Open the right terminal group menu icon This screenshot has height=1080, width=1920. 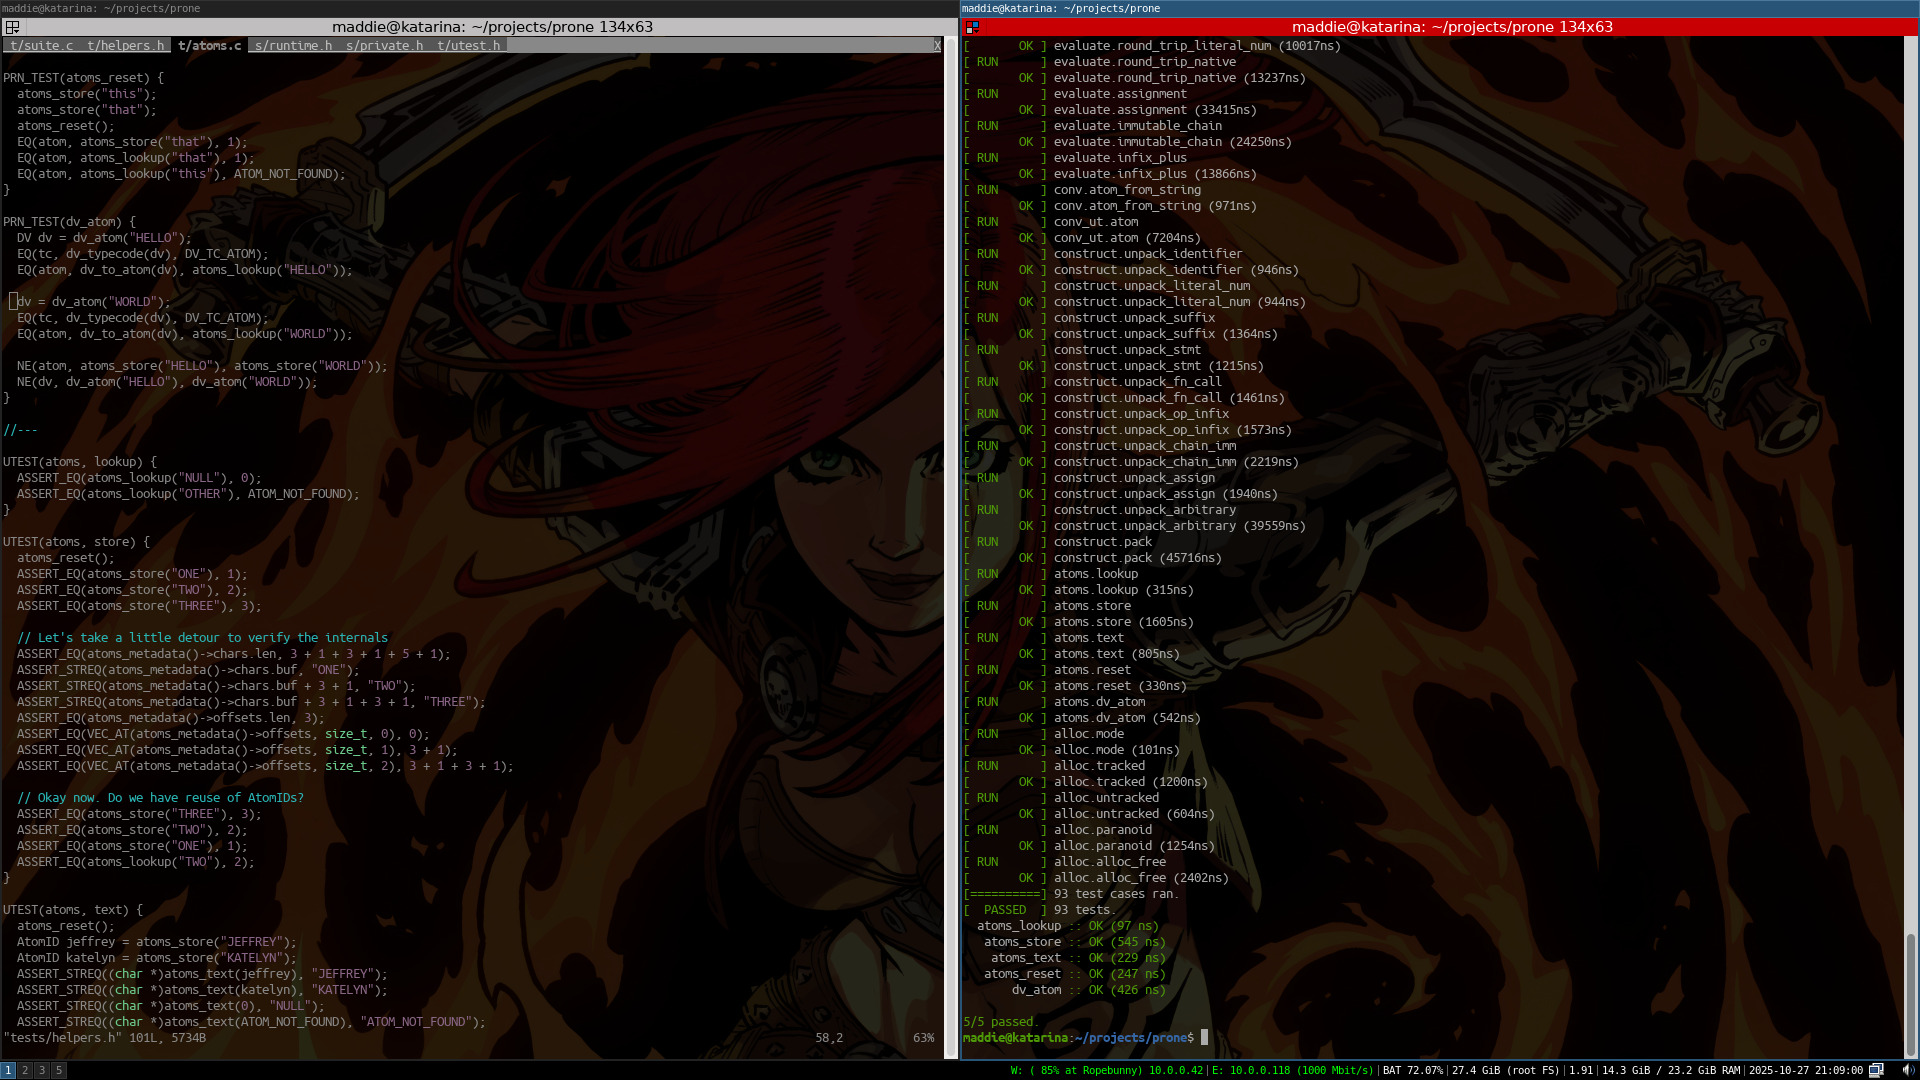click(972, 27)
